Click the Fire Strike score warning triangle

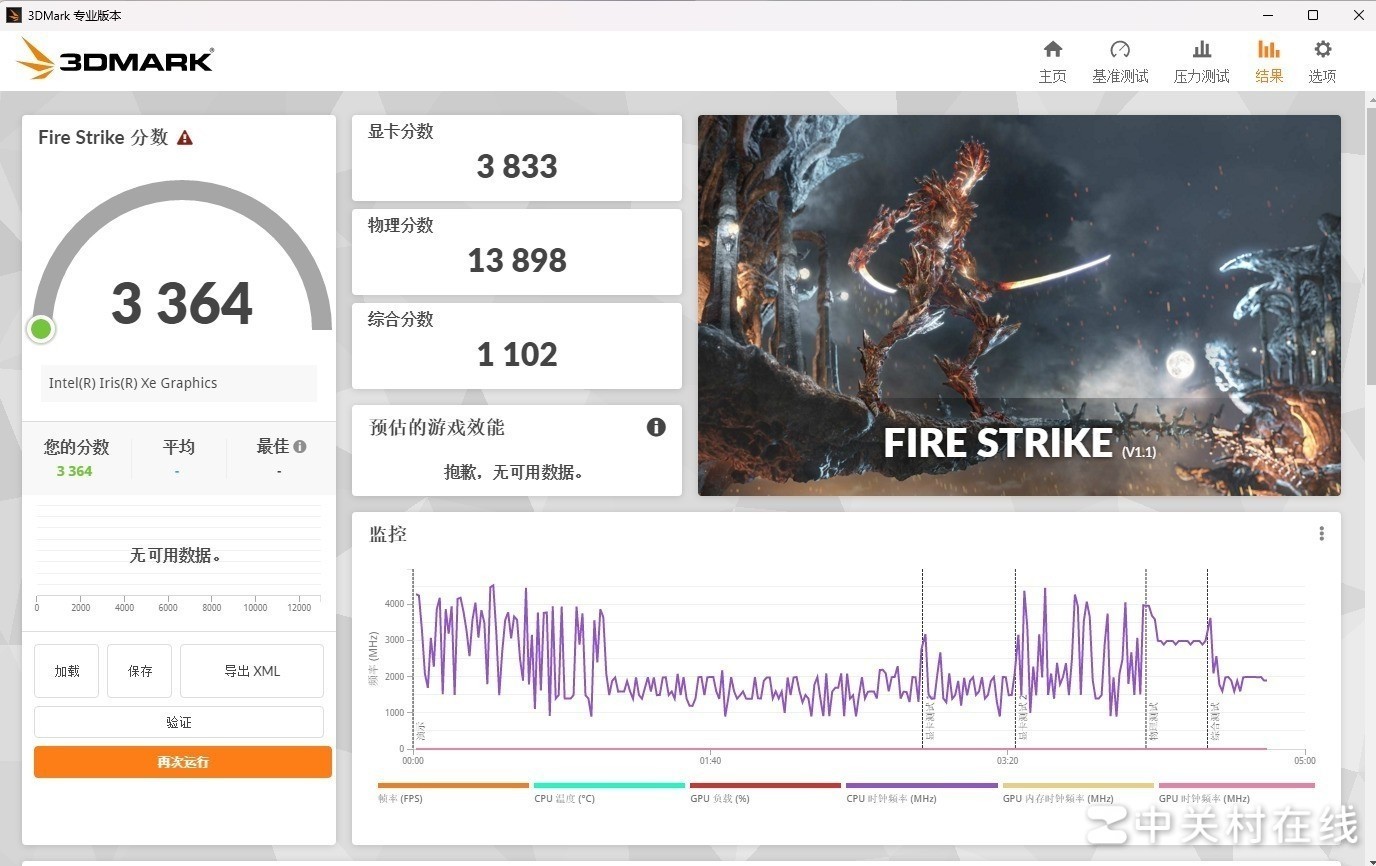[x=185, y=138]
